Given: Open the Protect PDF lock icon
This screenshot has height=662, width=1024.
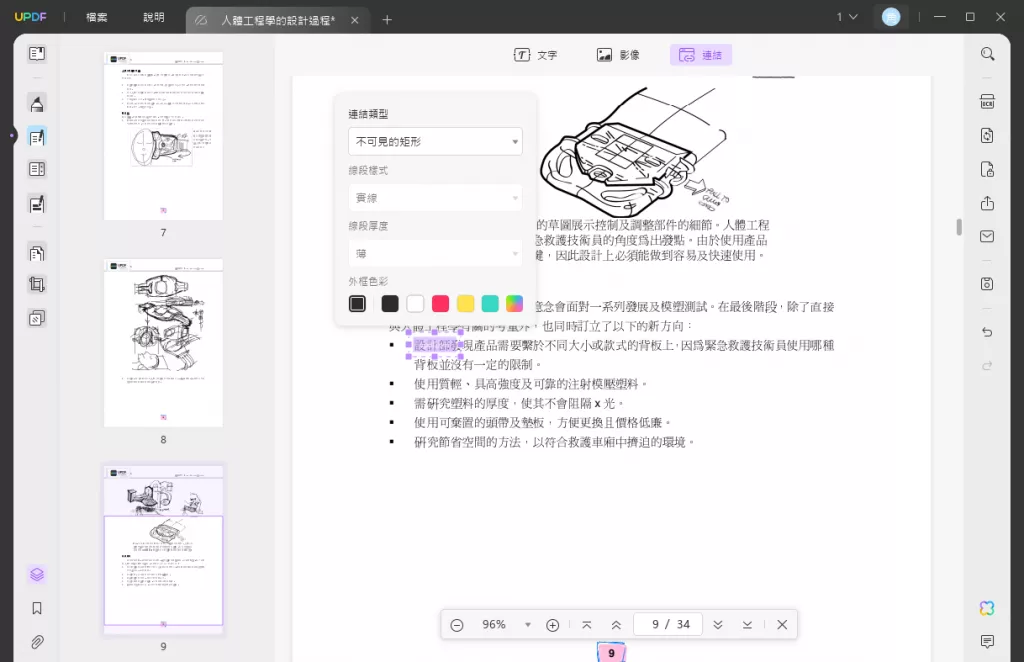Looking at the screenshot, I should click(987, 170).
